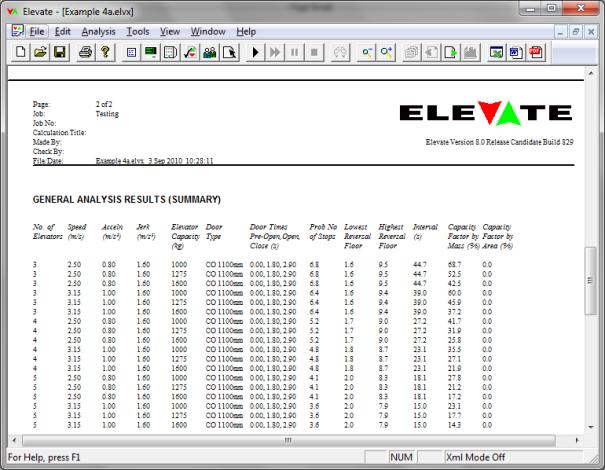Open the Analysis menu
The width and height of the screenshot is (605, 470).
[x=98, y=31]
